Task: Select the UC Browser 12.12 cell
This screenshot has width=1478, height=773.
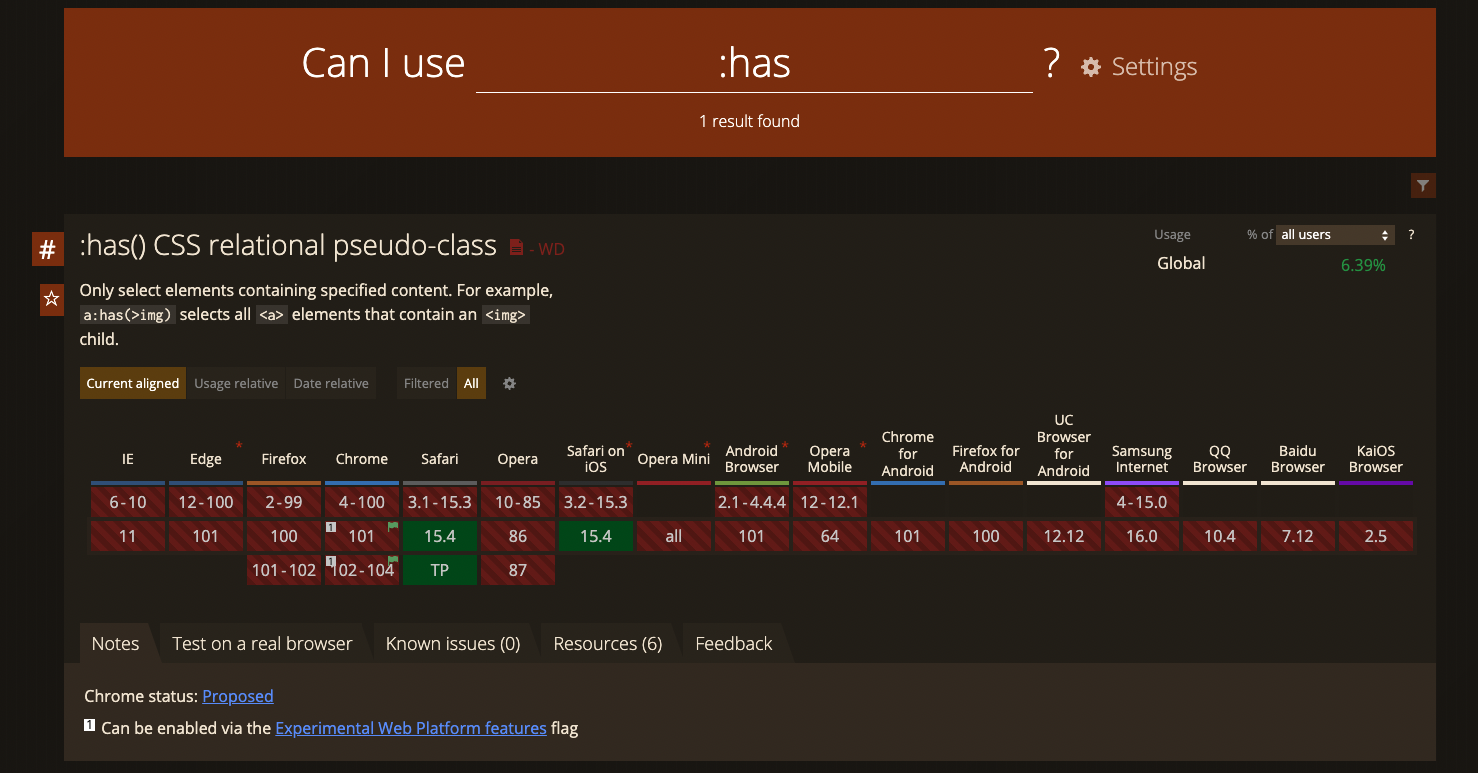Action: (1064, 536)
